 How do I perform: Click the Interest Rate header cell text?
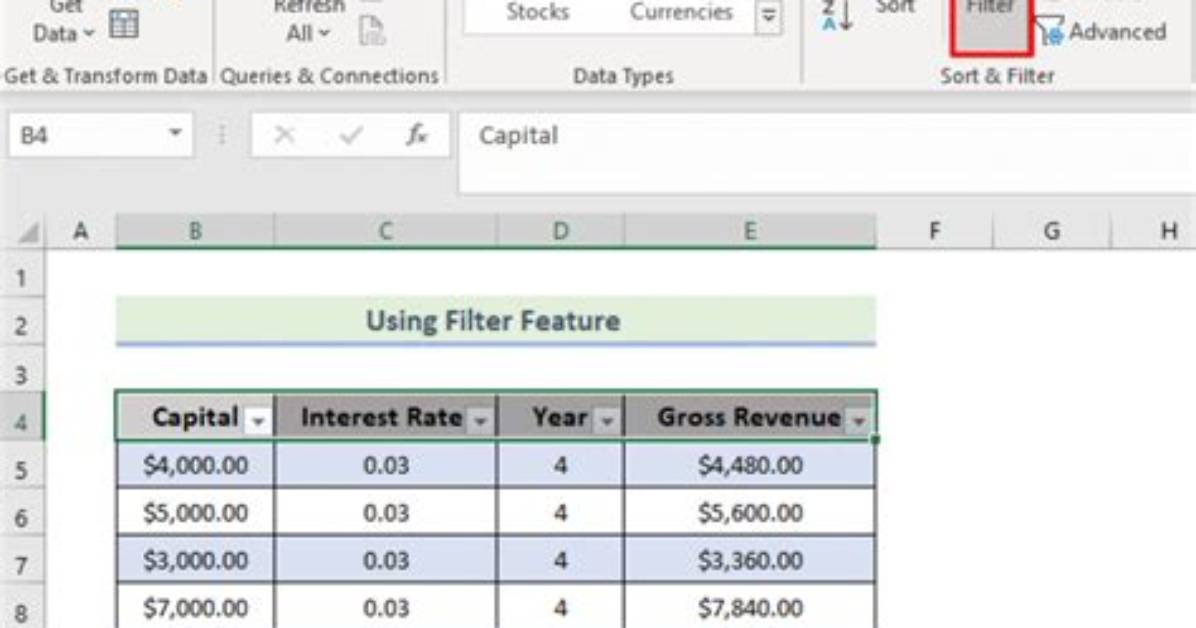point(381,417)
